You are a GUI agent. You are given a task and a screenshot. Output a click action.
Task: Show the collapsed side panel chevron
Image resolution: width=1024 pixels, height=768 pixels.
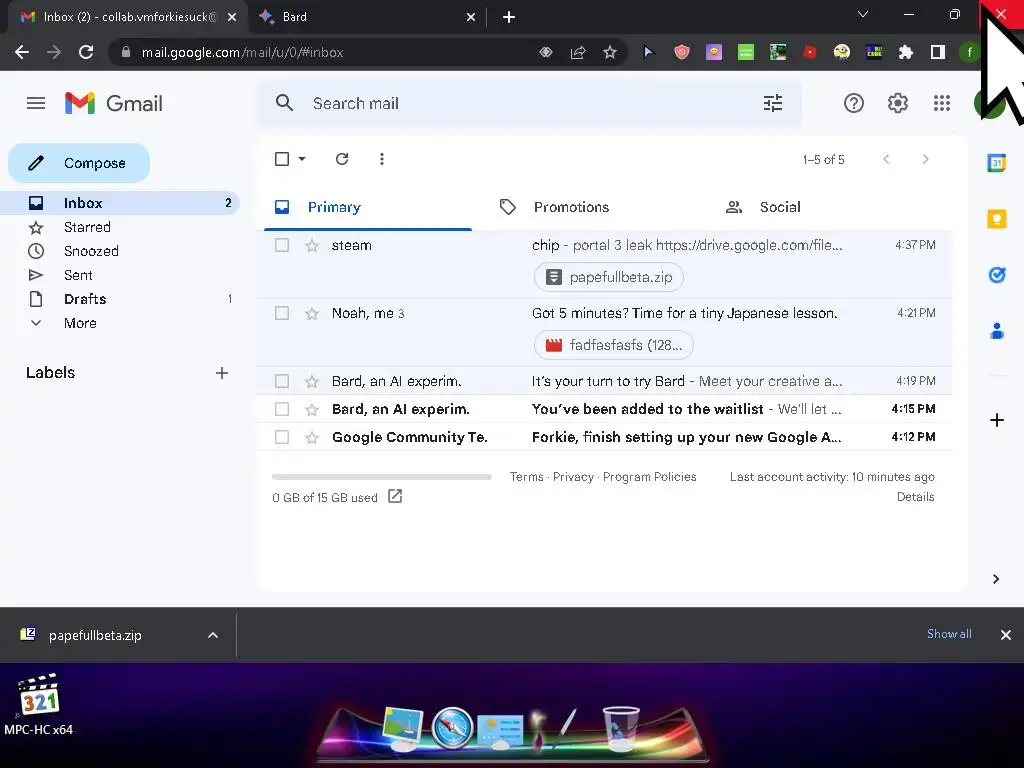996,579
